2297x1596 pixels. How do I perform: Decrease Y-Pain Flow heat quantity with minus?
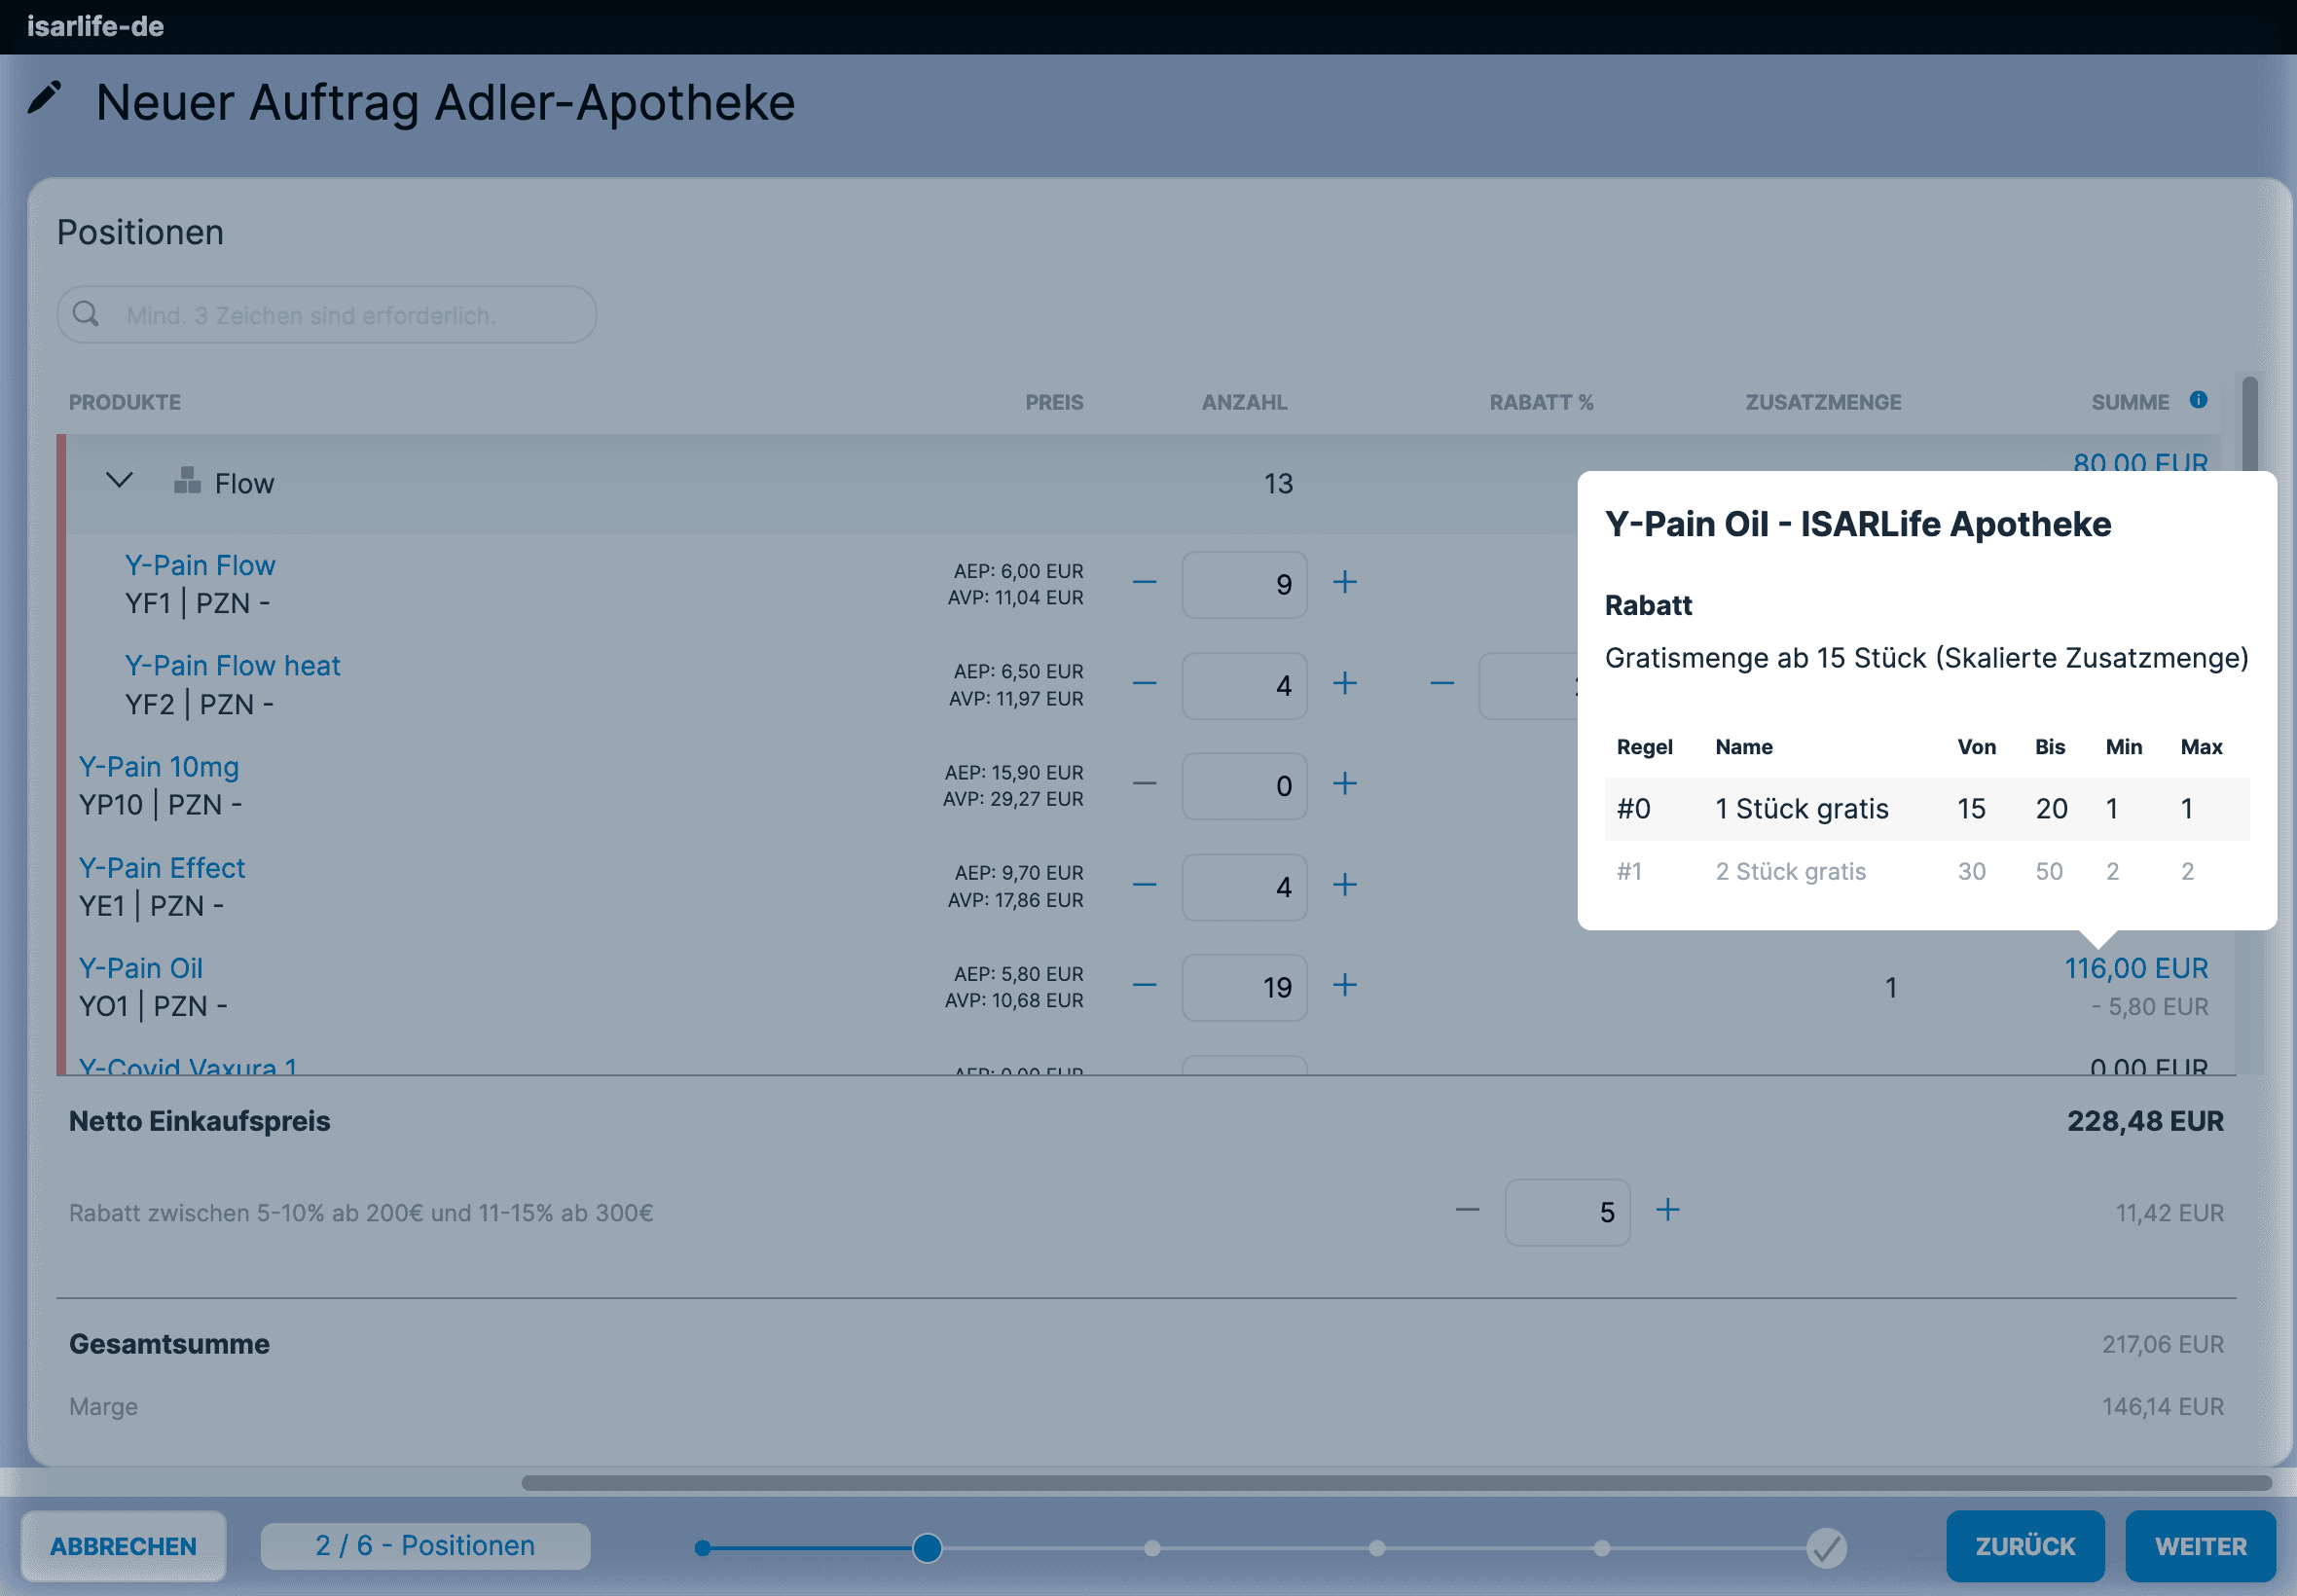[1144, 684]
